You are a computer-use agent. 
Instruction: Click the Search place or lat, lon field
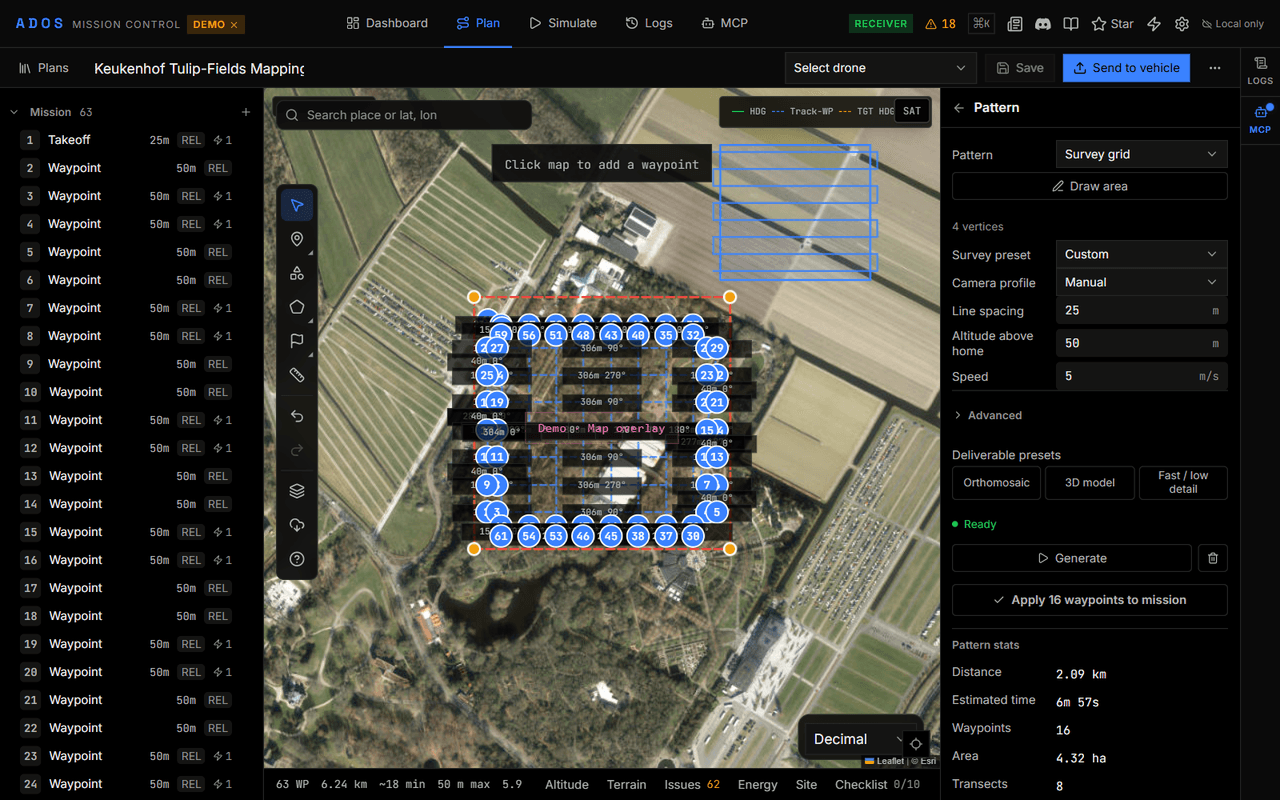point(404,115)
